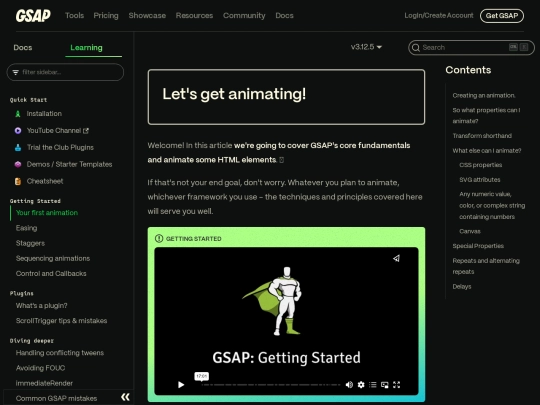Screen dimensions: 540x405
Task: Jump to Transform shorthand section
Action: [482, 136]
